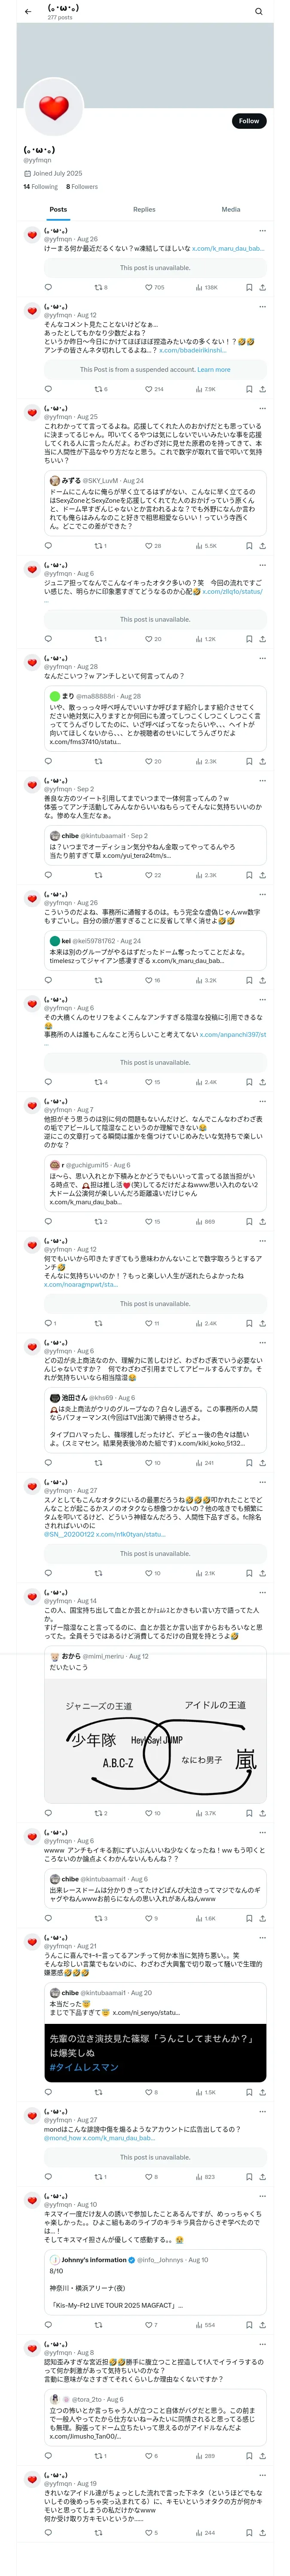290x2576 pixels.
Task: Open more options on Aug 12 post
Action: pos(262,307)
